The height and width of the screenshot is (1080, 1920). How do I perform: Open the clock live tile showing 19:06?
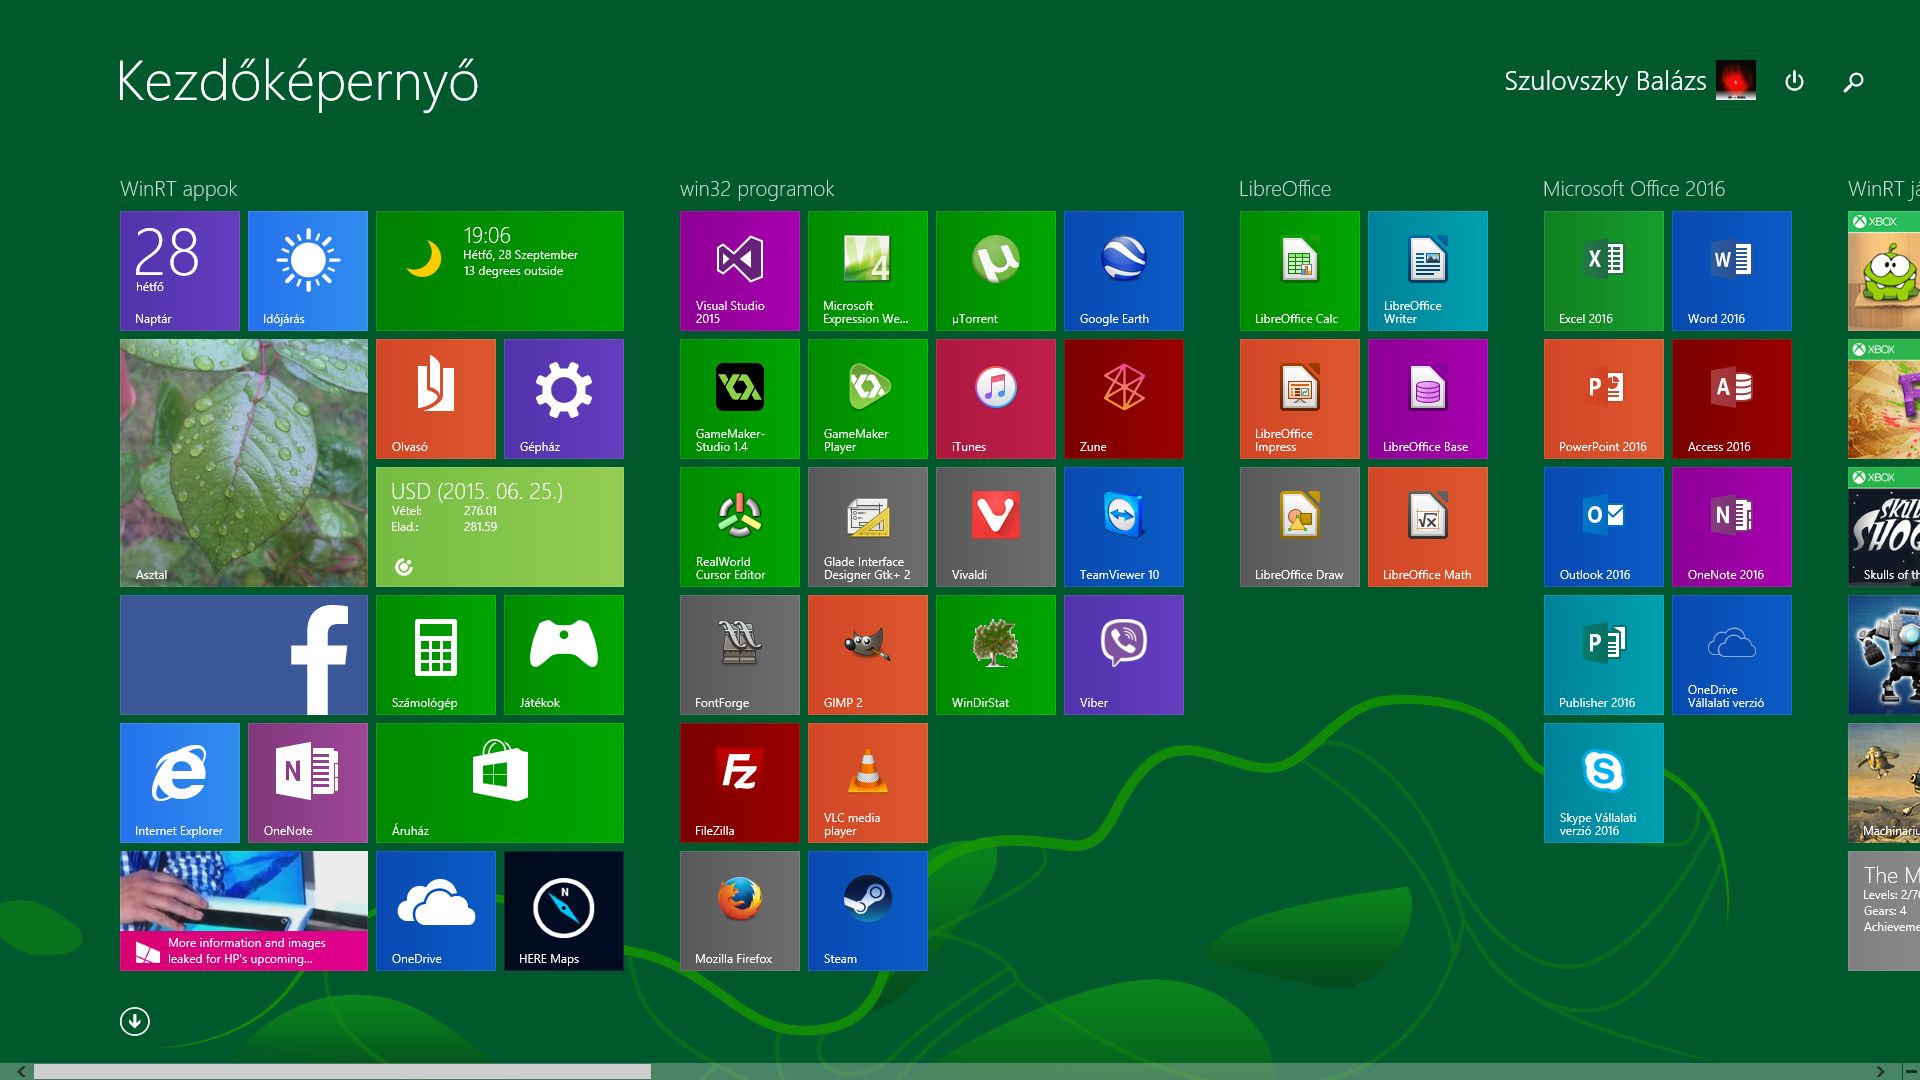click(x=500, y=271)
